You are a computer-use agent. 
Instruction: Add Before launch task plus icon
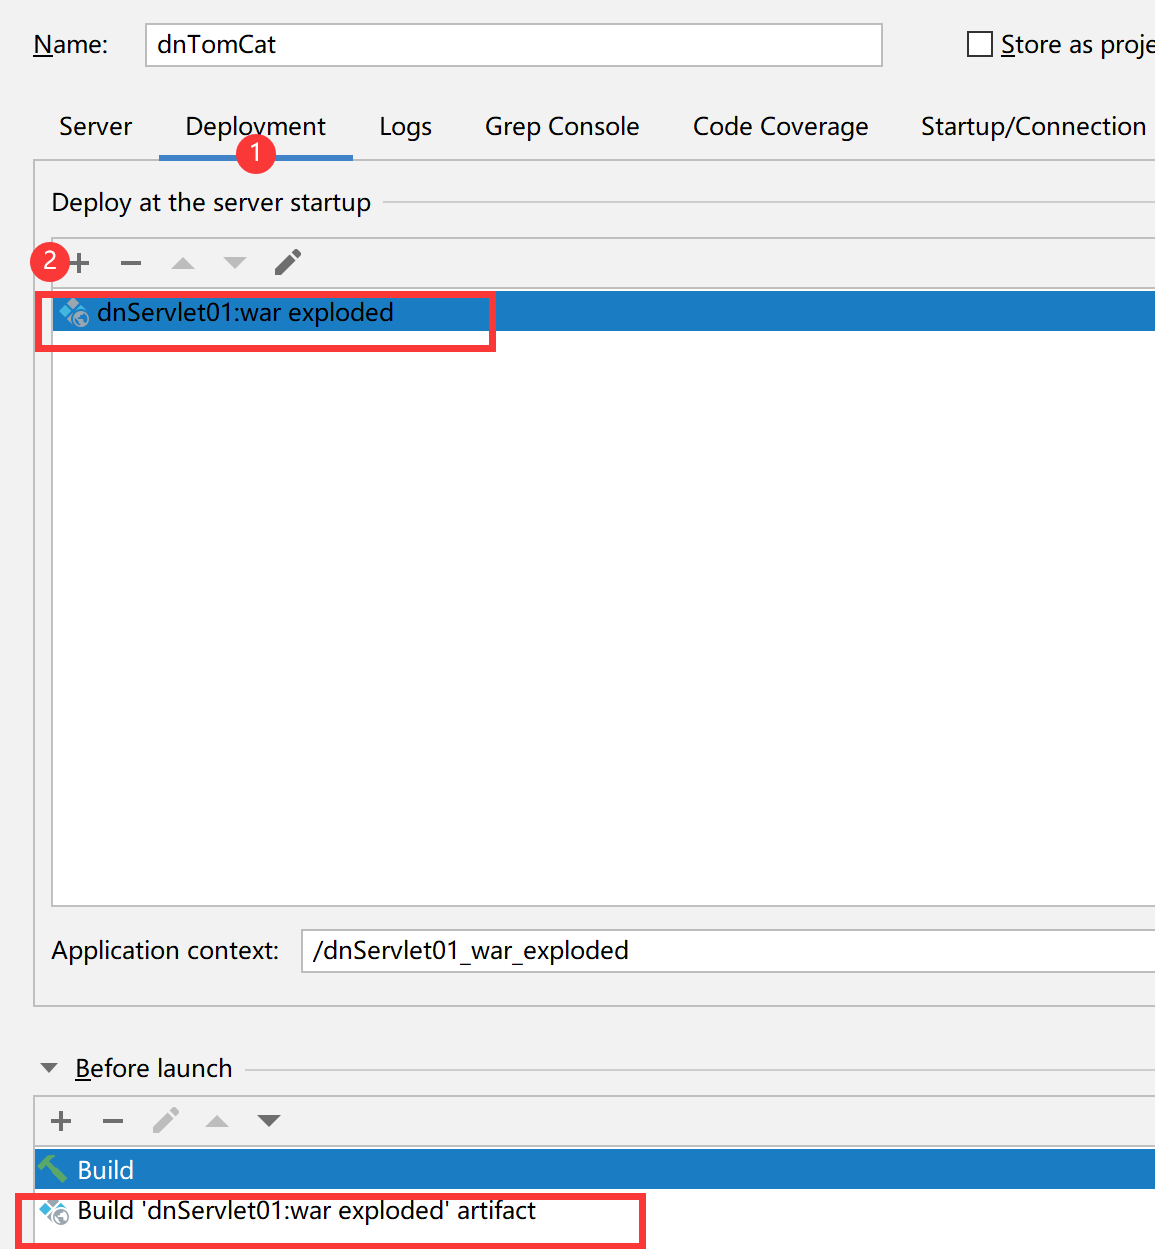coord(61,1121)
